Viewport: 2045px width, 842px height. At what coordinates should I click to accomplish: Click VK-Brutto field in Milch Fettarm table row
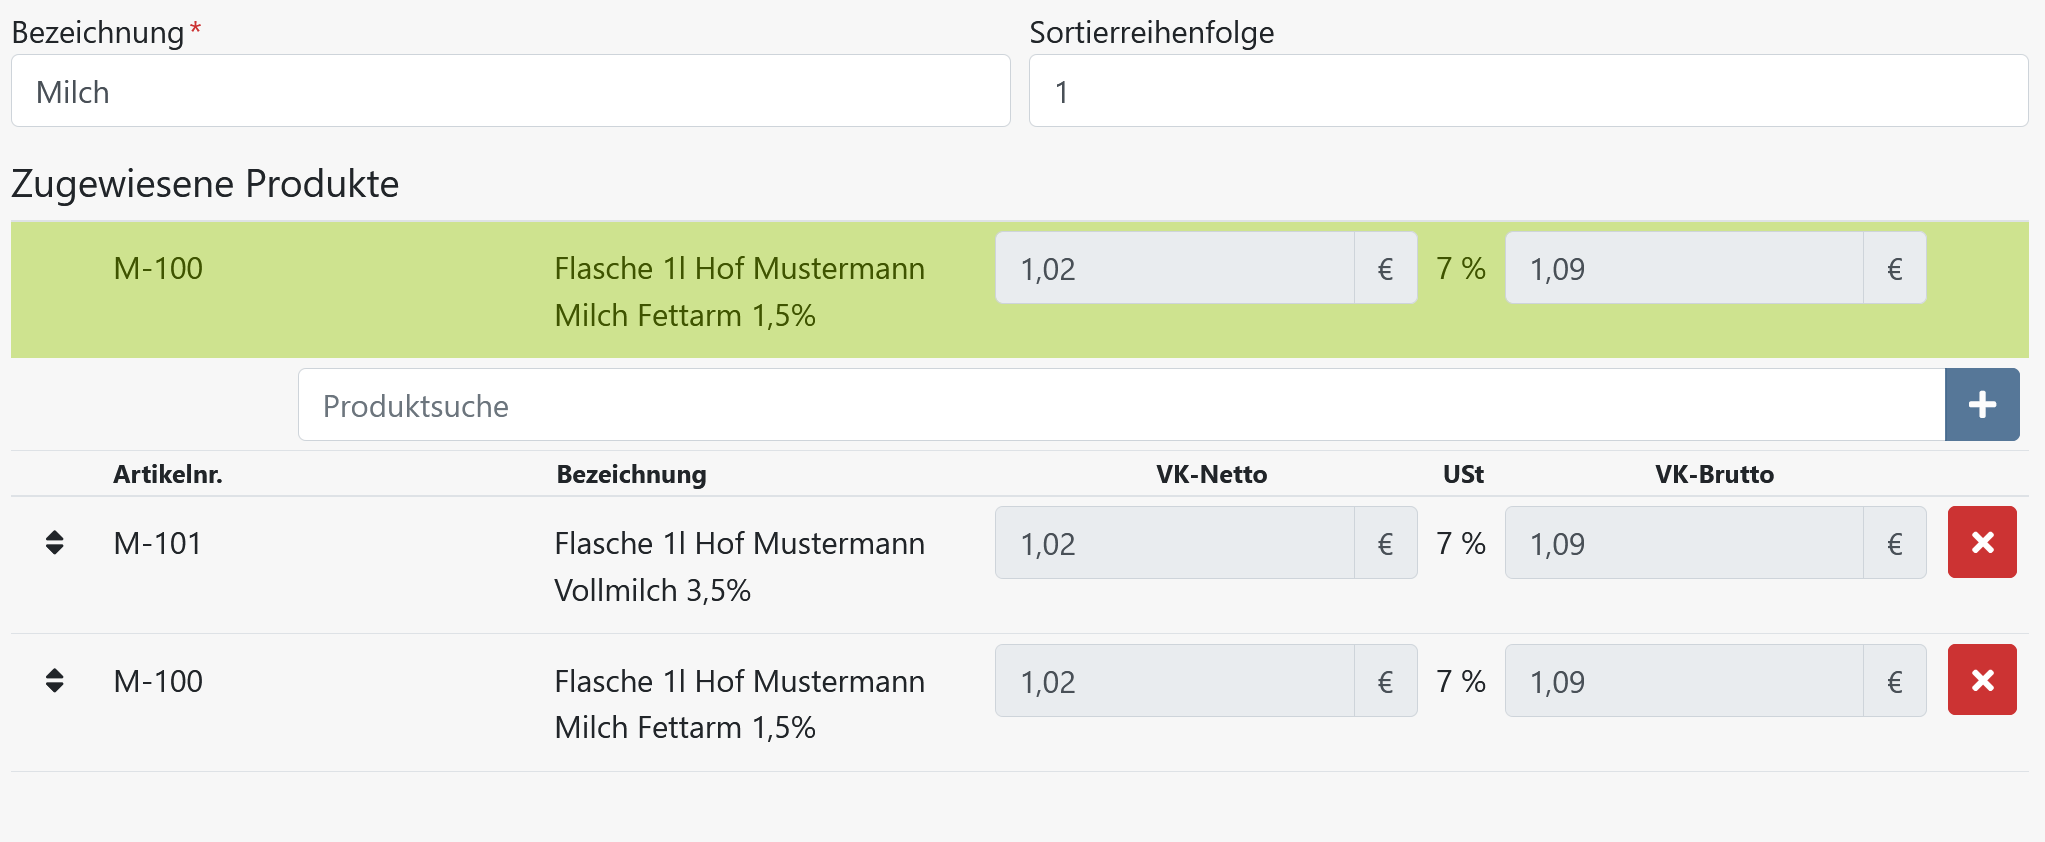coord(1684,681)
